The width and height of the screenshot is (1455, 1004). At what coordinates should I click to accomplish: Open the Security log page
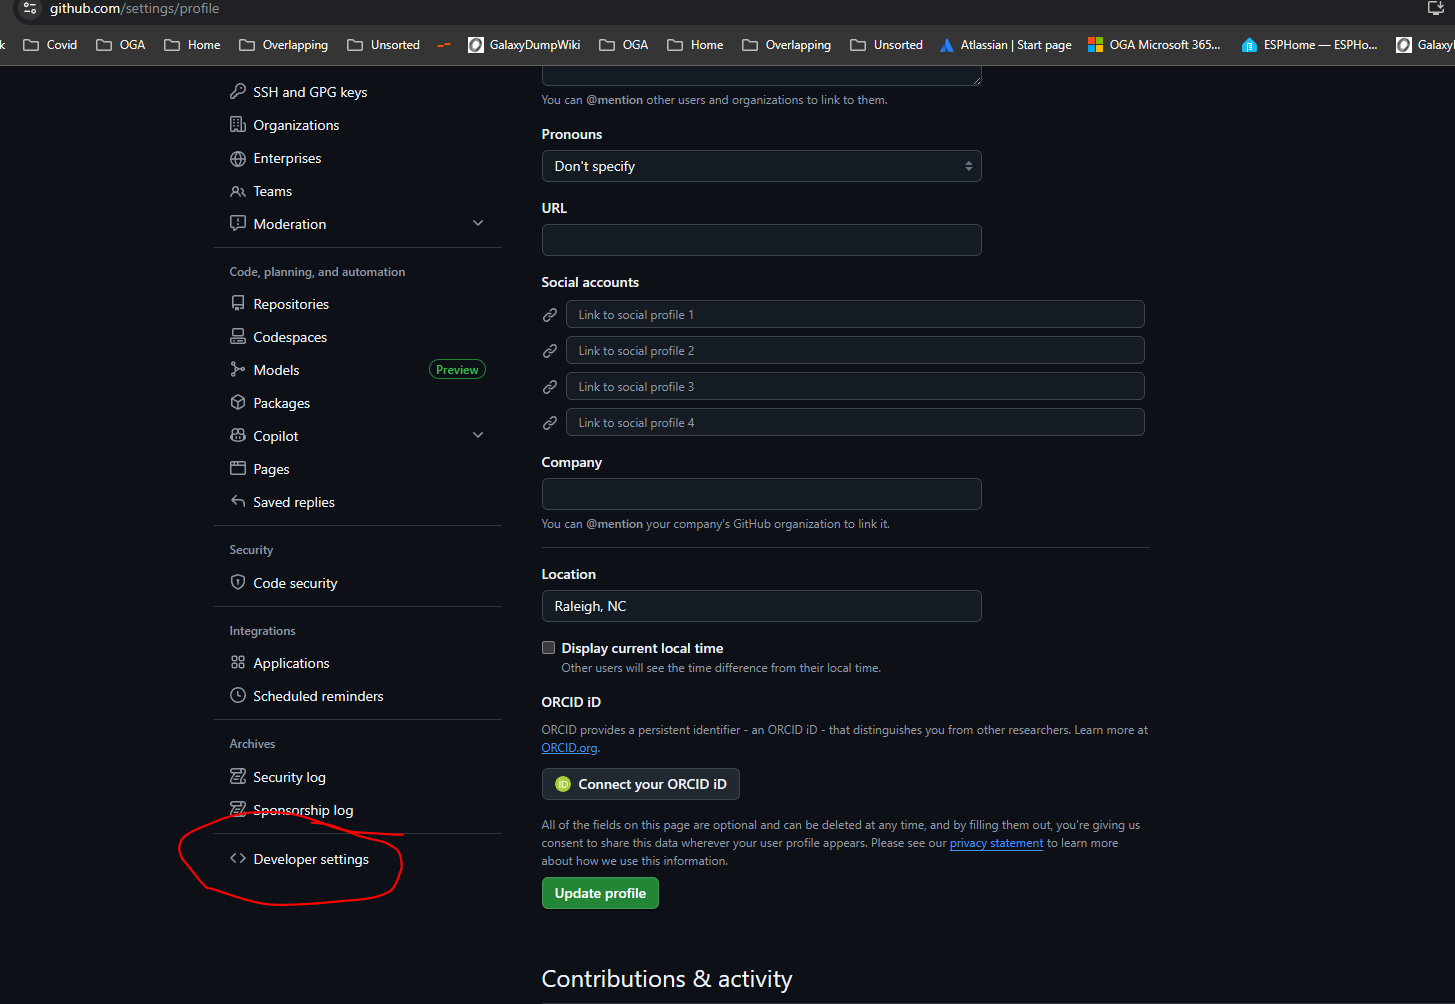(x=289, y=777)
